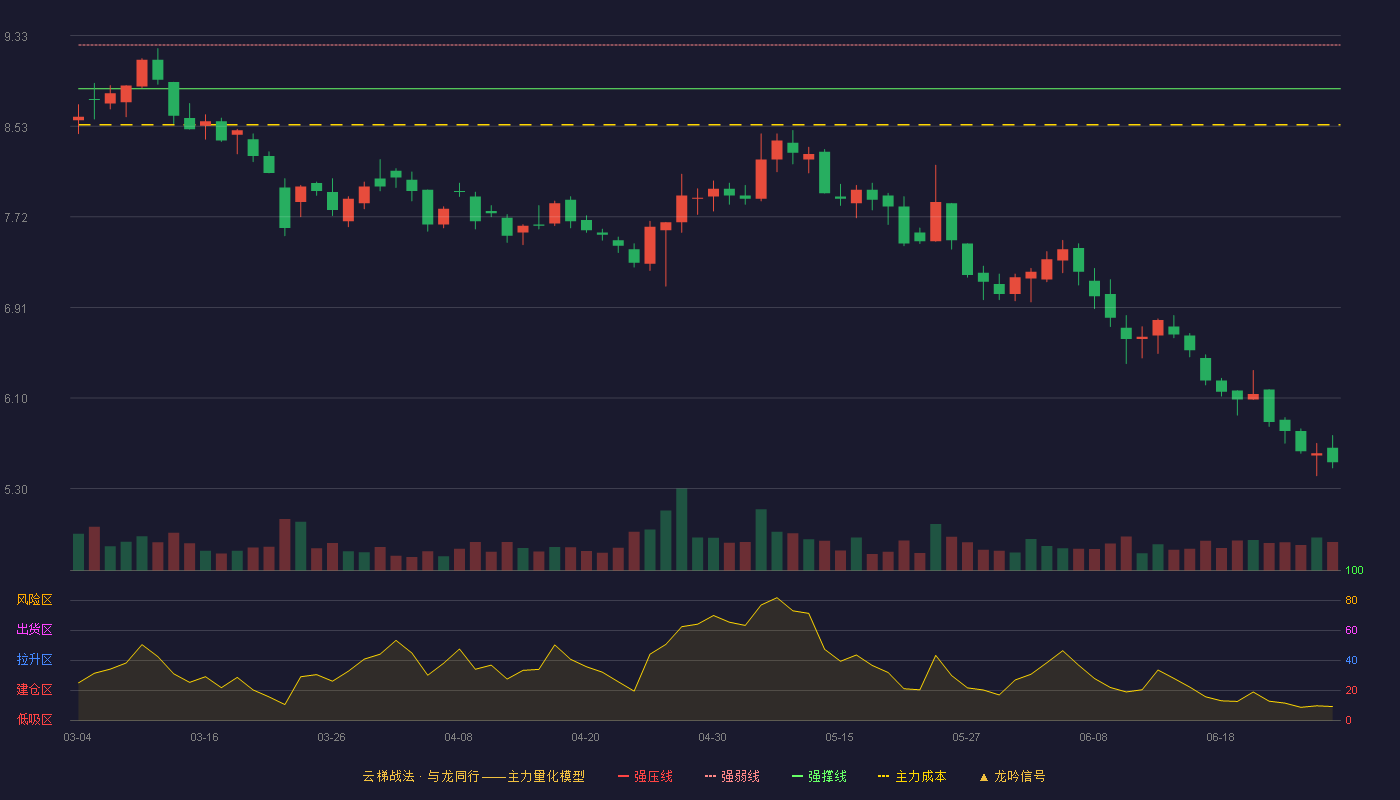Click the 03-16 date label
Image resolution: width=1400 pixels, height=800 pixels.
point(204,737)
